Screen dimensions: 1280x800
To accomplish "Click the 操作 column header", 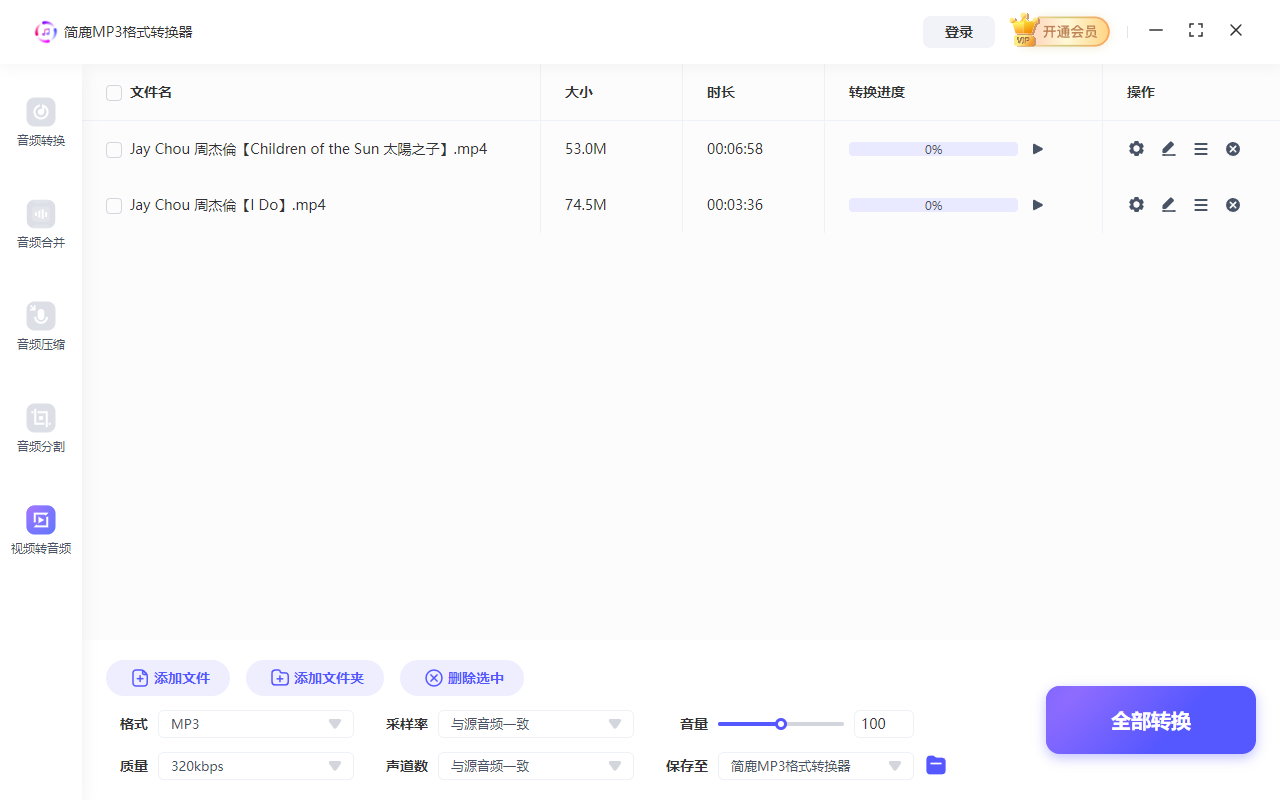I will tap(1141, 92).
